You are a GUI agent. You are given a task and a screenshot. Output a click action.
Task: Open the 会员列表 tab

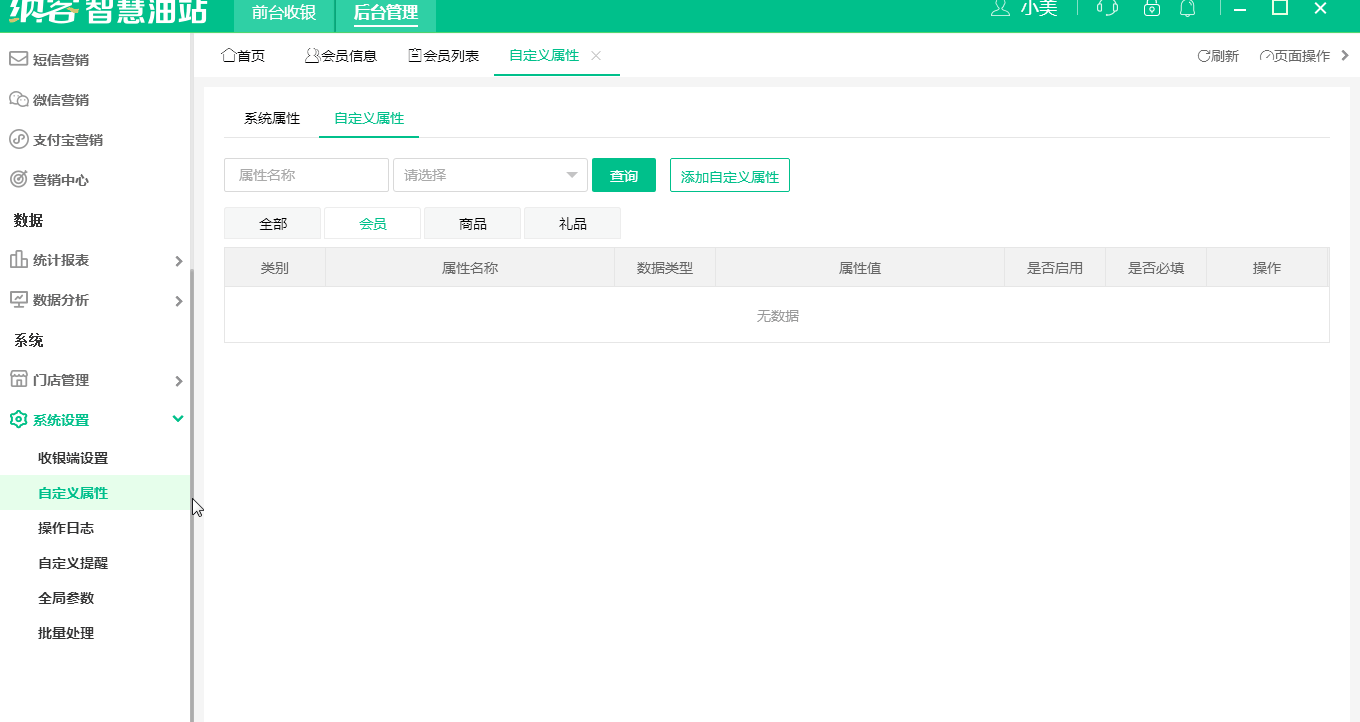pyautogui.click(x=443, y=56)
